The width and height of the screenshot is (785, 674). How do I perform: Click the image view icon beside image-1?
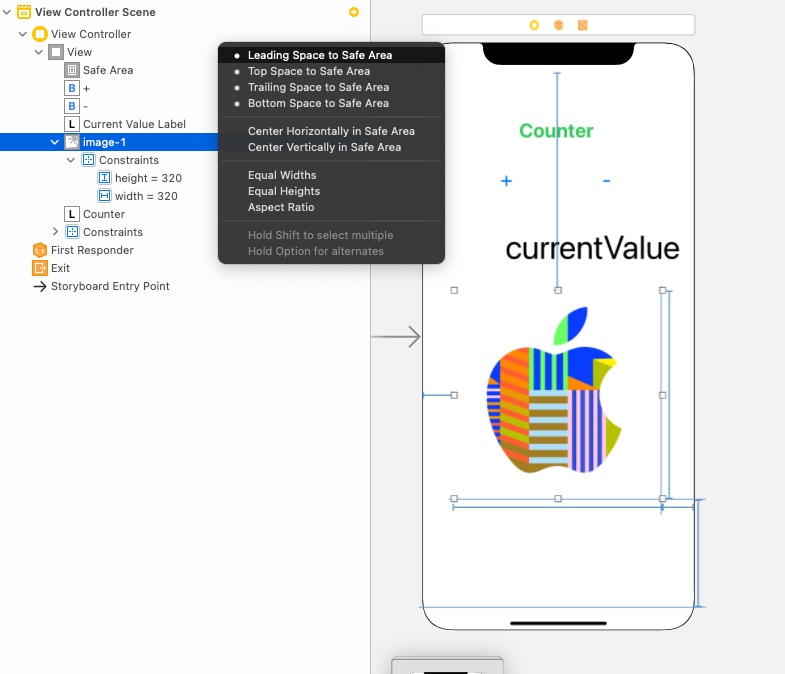click(x=72, y=142)
